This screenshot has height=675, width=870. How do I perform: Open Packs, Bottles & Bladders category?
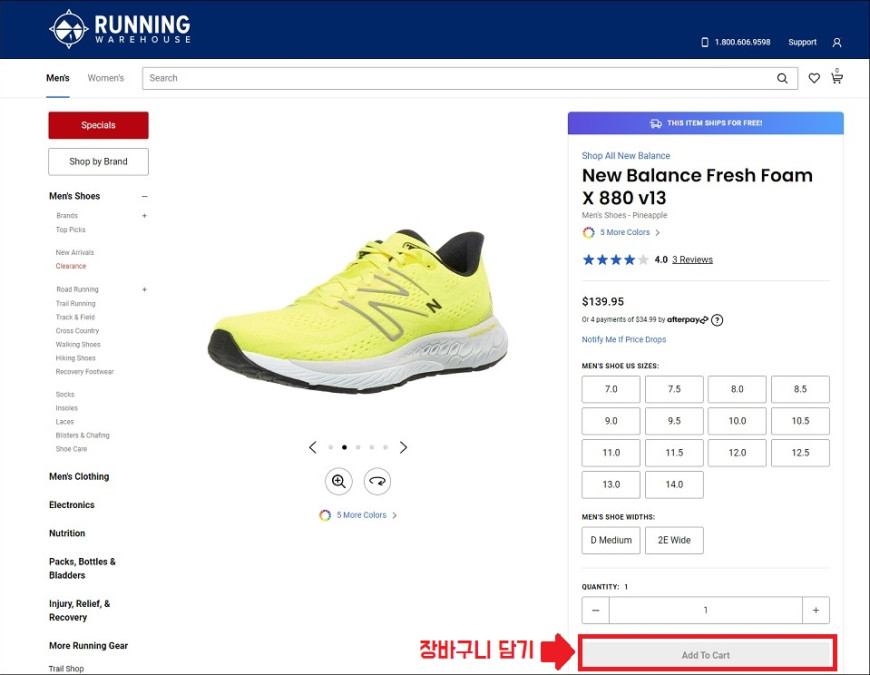[82, 569]
